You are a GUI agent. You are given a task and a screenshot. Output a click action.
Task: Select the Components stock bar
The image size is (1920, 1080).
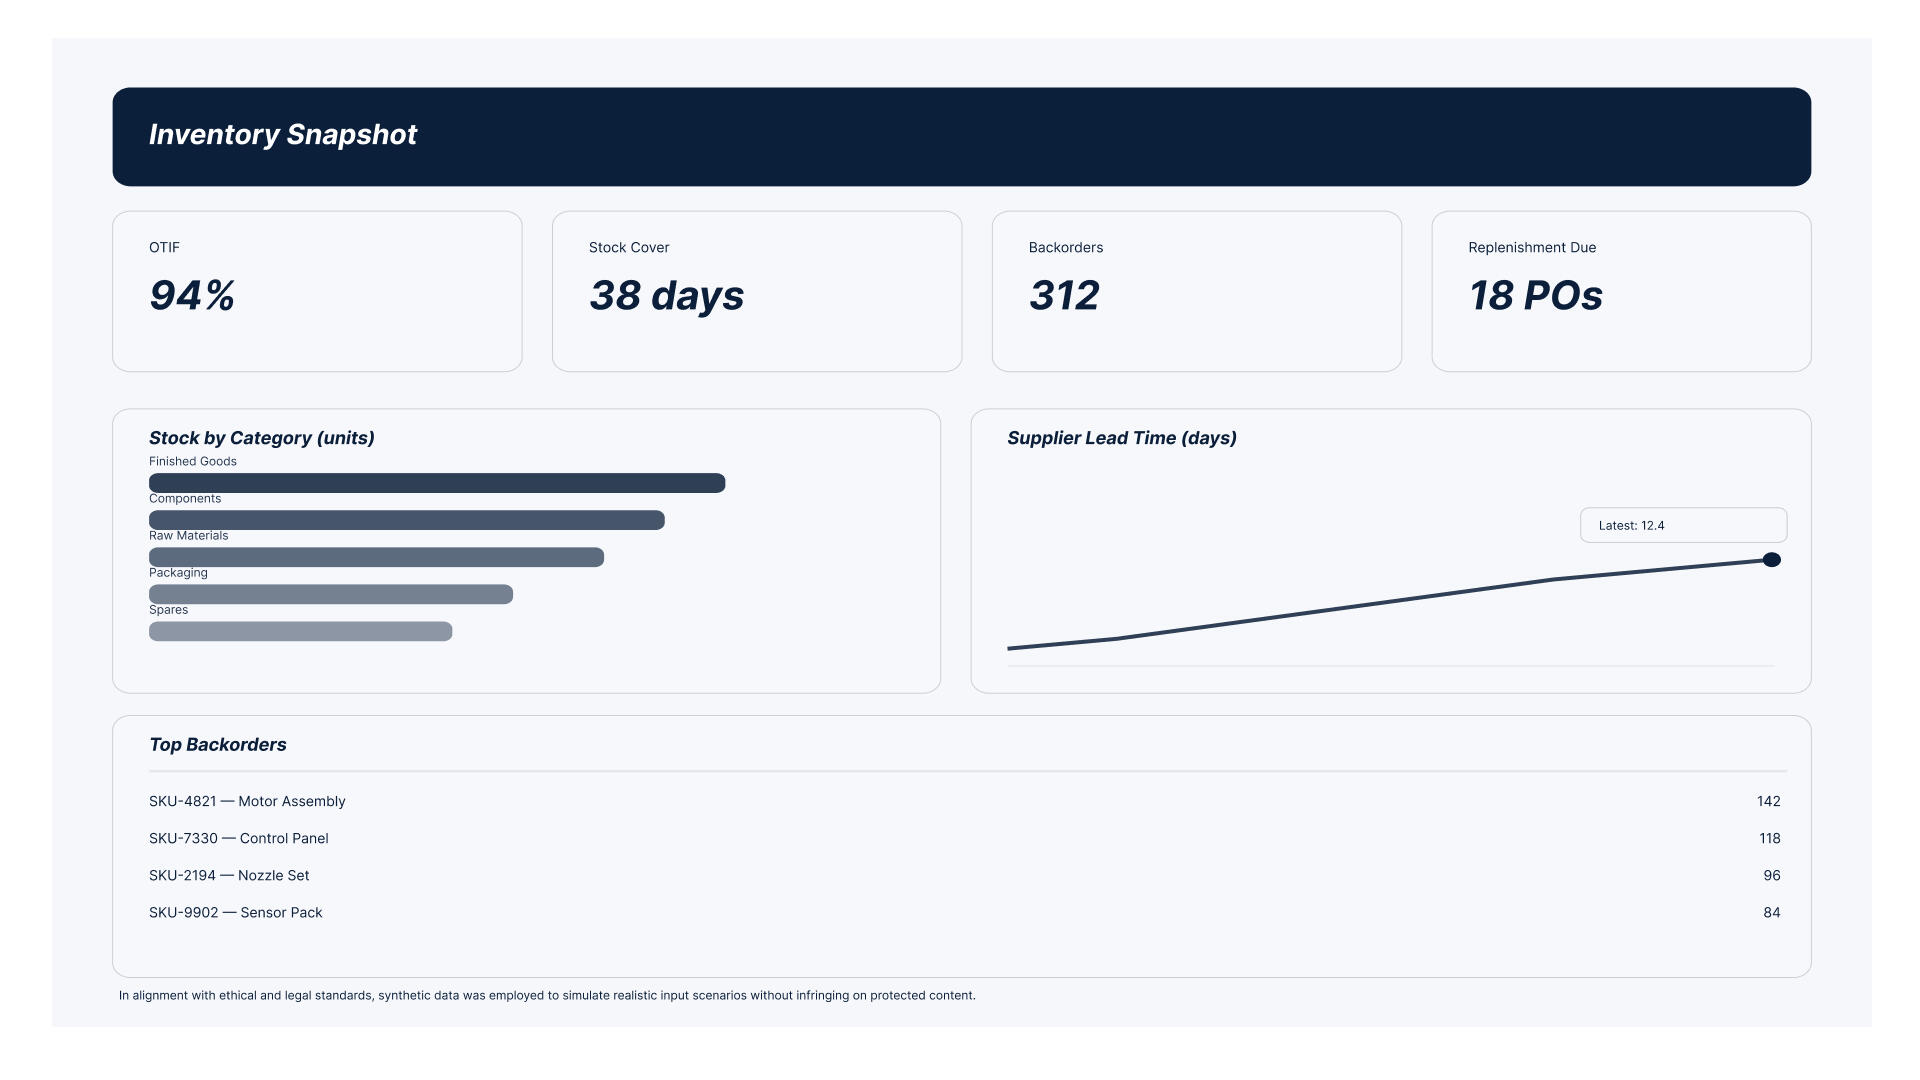(x=406, y=521)
